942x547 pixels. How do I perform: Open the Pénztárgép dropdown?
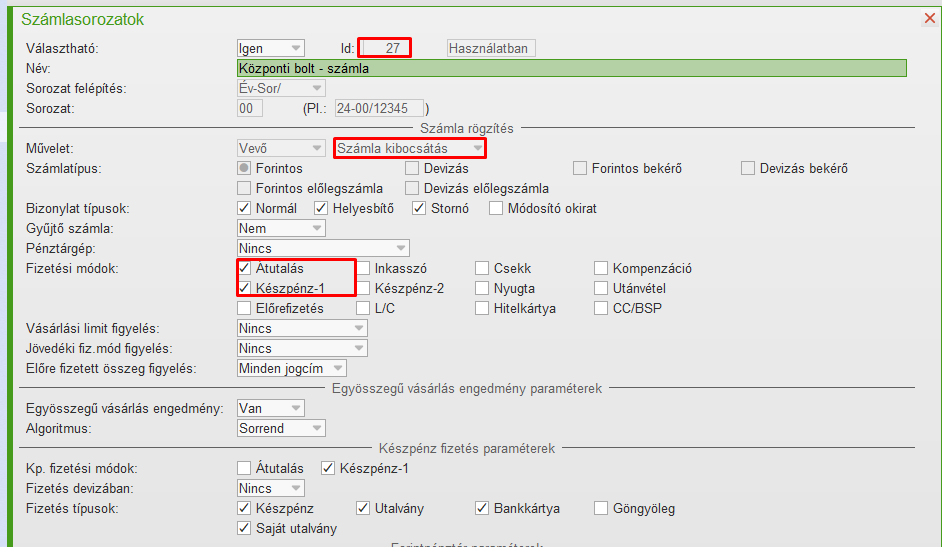[323, 248]
